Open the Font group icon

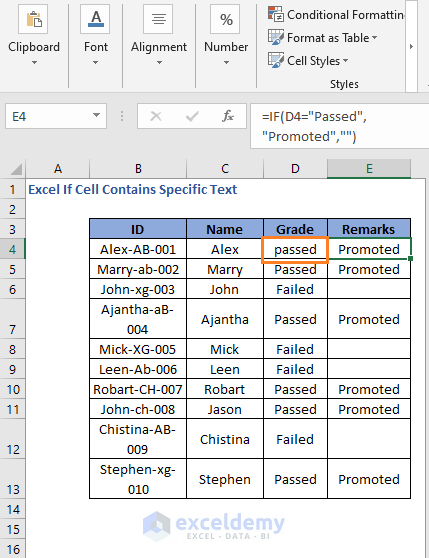[x=95, y=19]
